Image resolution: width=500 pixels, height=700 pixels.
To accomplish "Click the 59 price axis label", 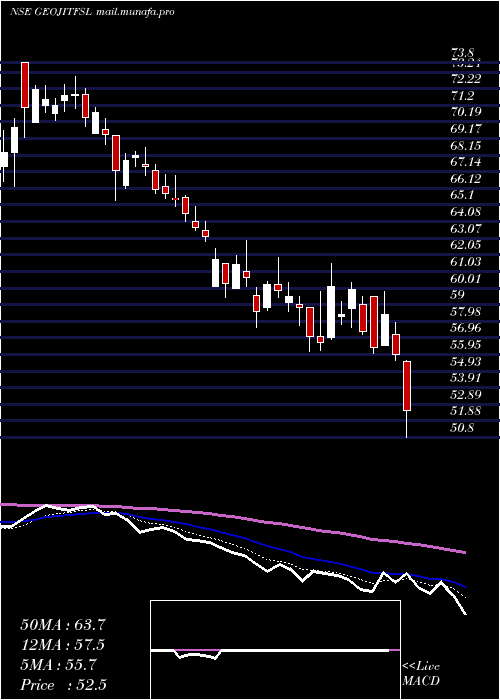I will pos(458,295).
